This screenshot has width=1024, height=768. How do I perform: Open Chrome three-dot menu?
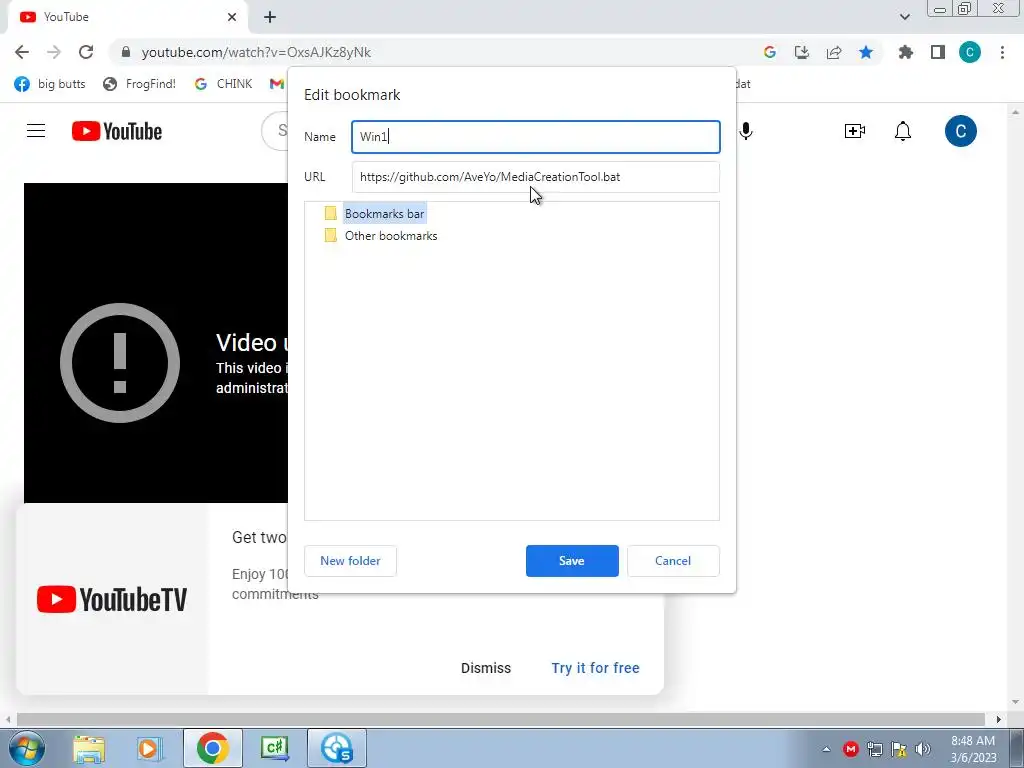pos(1002,52)
